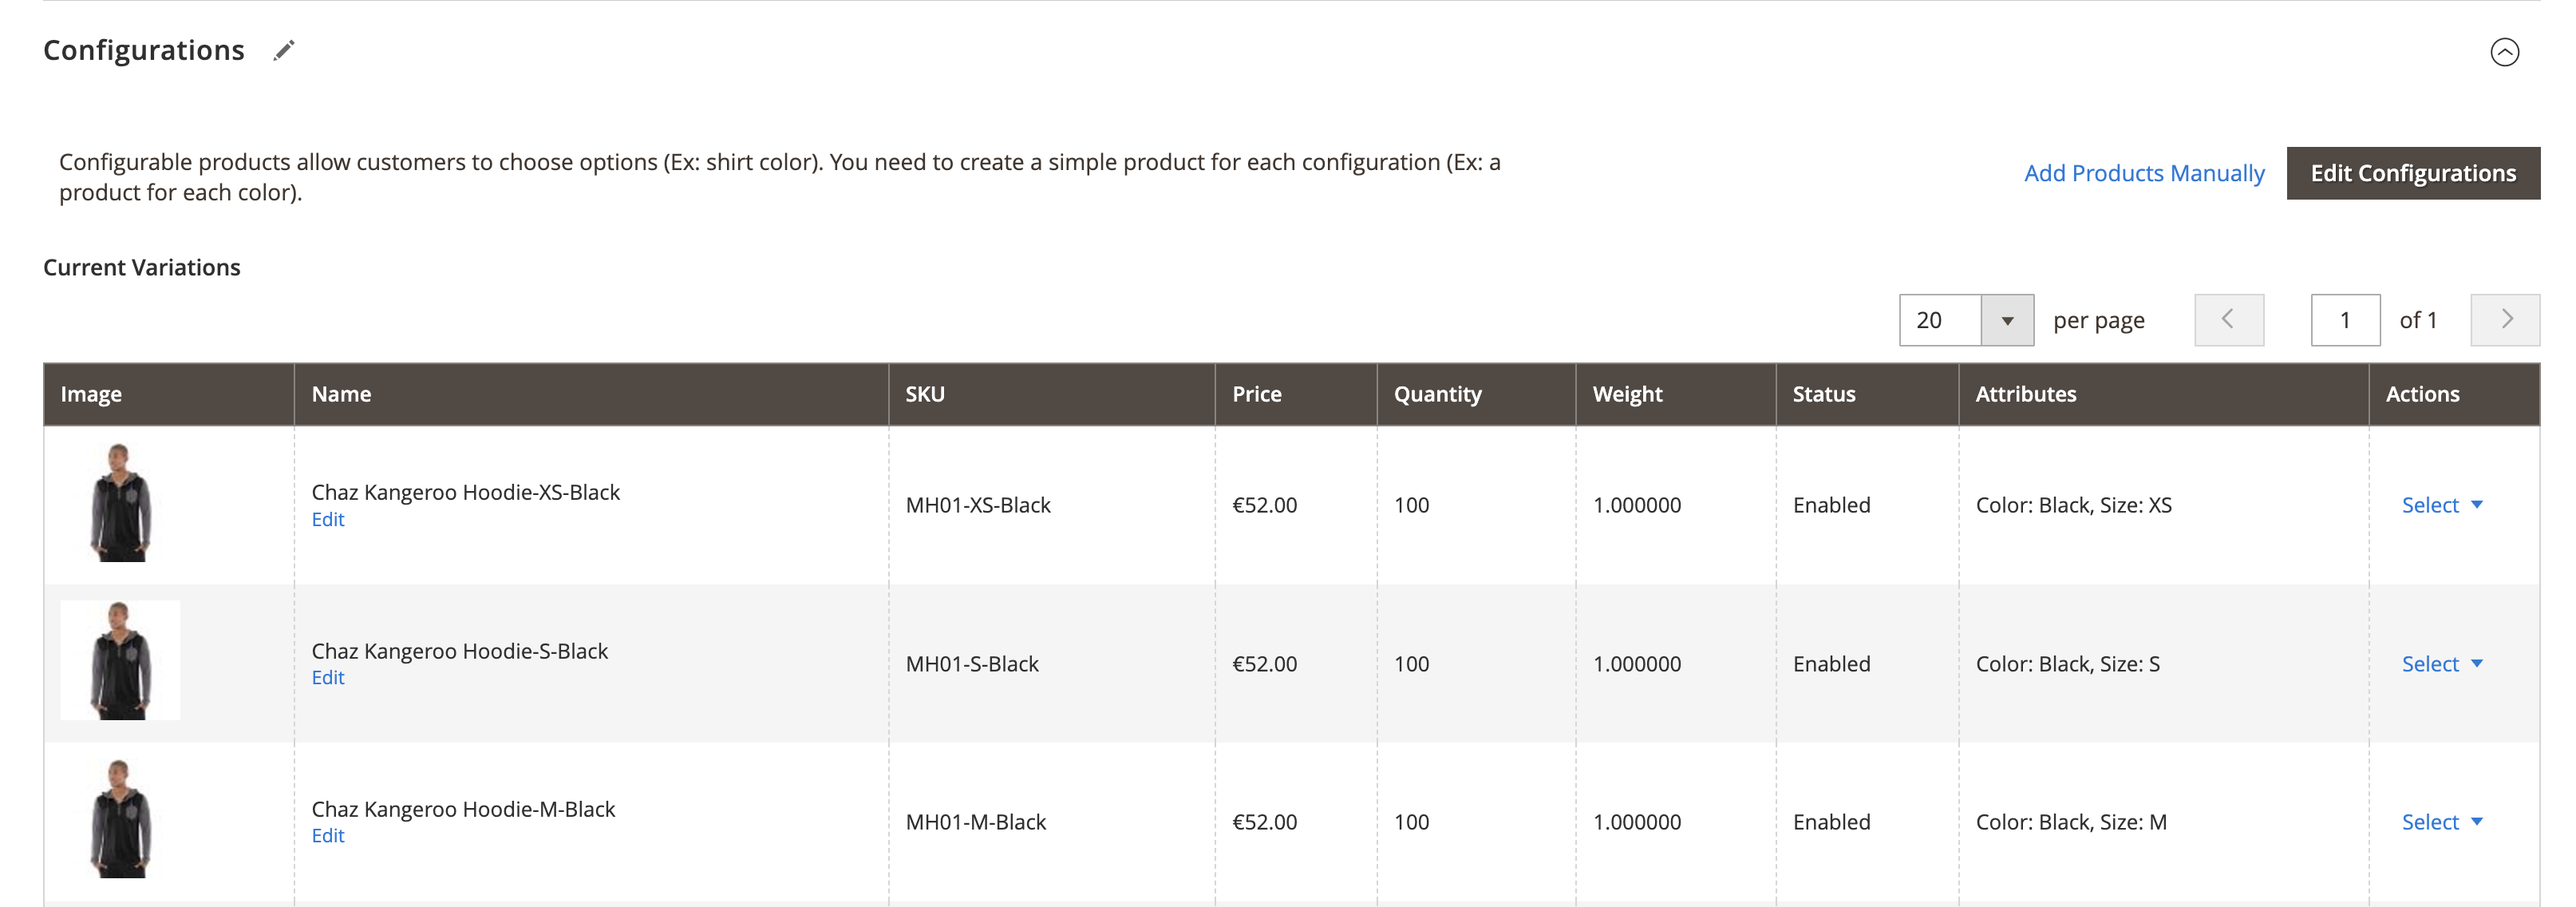Click the current page number field
Screen dimensions: 2576x907
(2344, 321)
